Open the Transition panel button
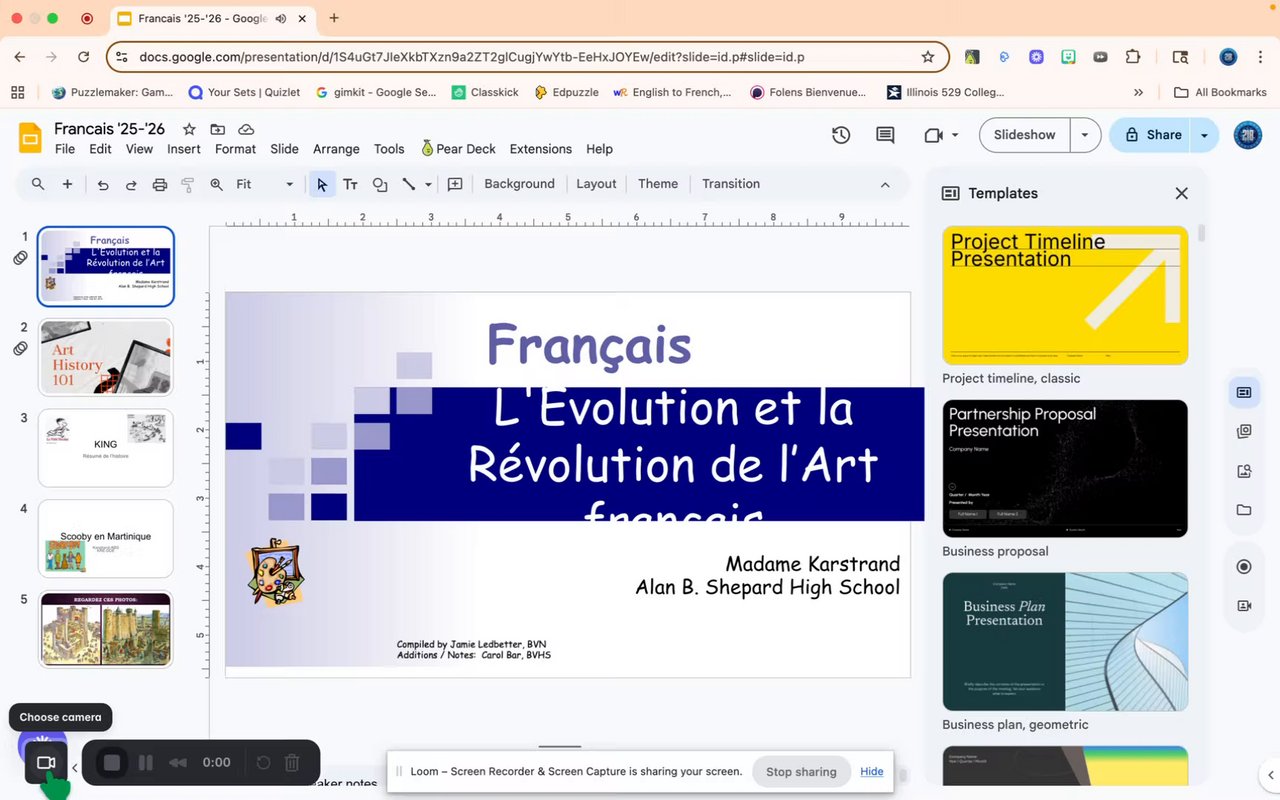1280x800 pixels. pos(731,184)
